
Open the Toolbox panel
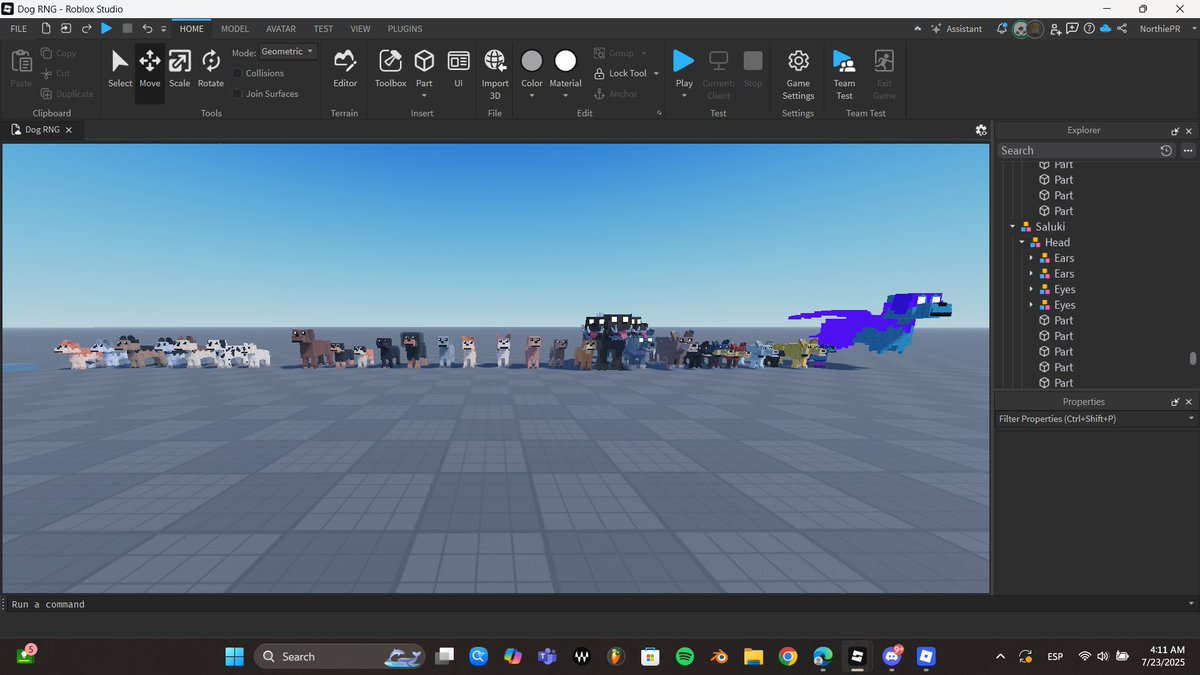click(x=391, y=69)
